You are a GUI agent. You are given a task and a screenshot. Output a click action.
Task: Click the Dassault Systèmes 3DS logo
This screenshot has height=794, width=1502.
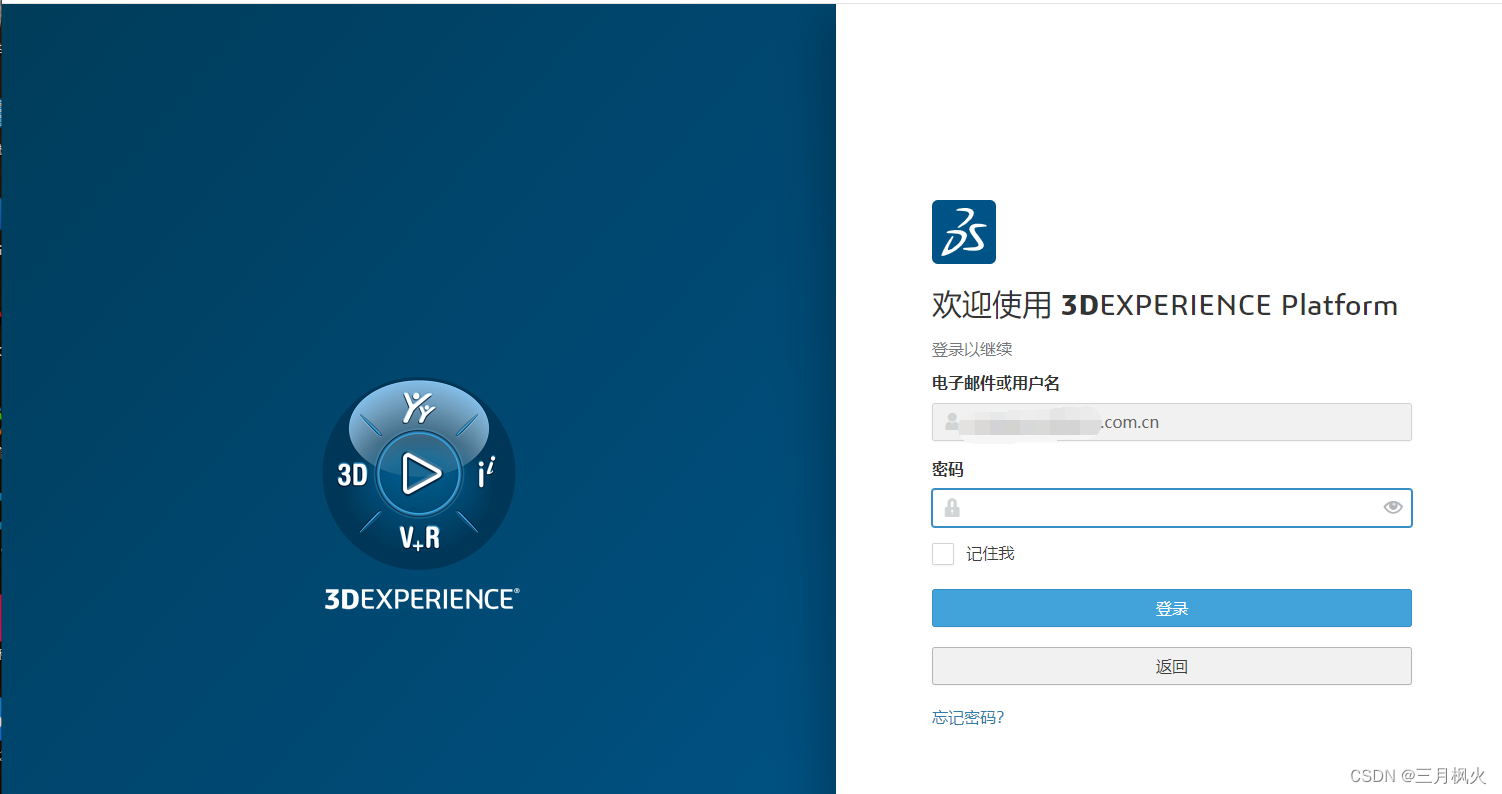pyautogui.click(x=963, y=232)
